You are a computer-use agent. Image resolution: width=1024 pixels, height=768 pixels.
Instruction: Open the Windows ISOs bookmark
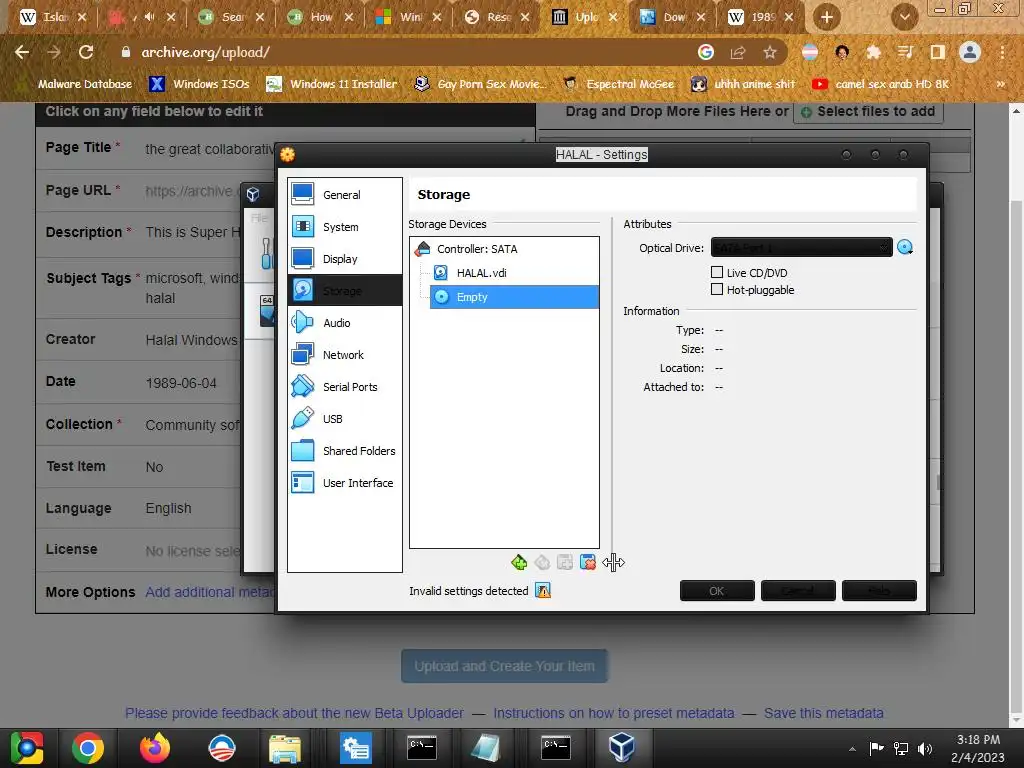pyautogui.click(x=200, y=84)
